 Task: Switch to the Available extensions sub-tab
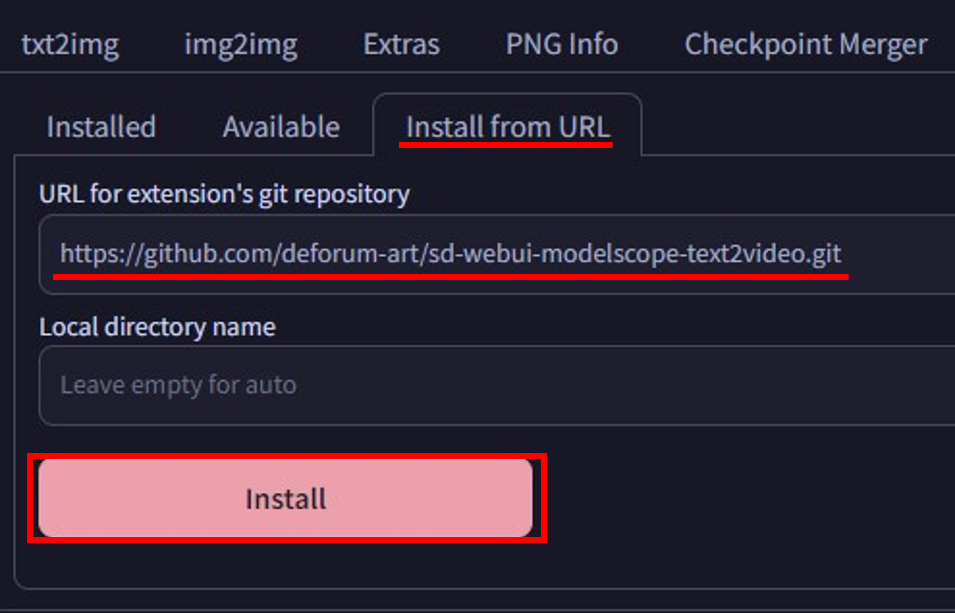[281, 127]
